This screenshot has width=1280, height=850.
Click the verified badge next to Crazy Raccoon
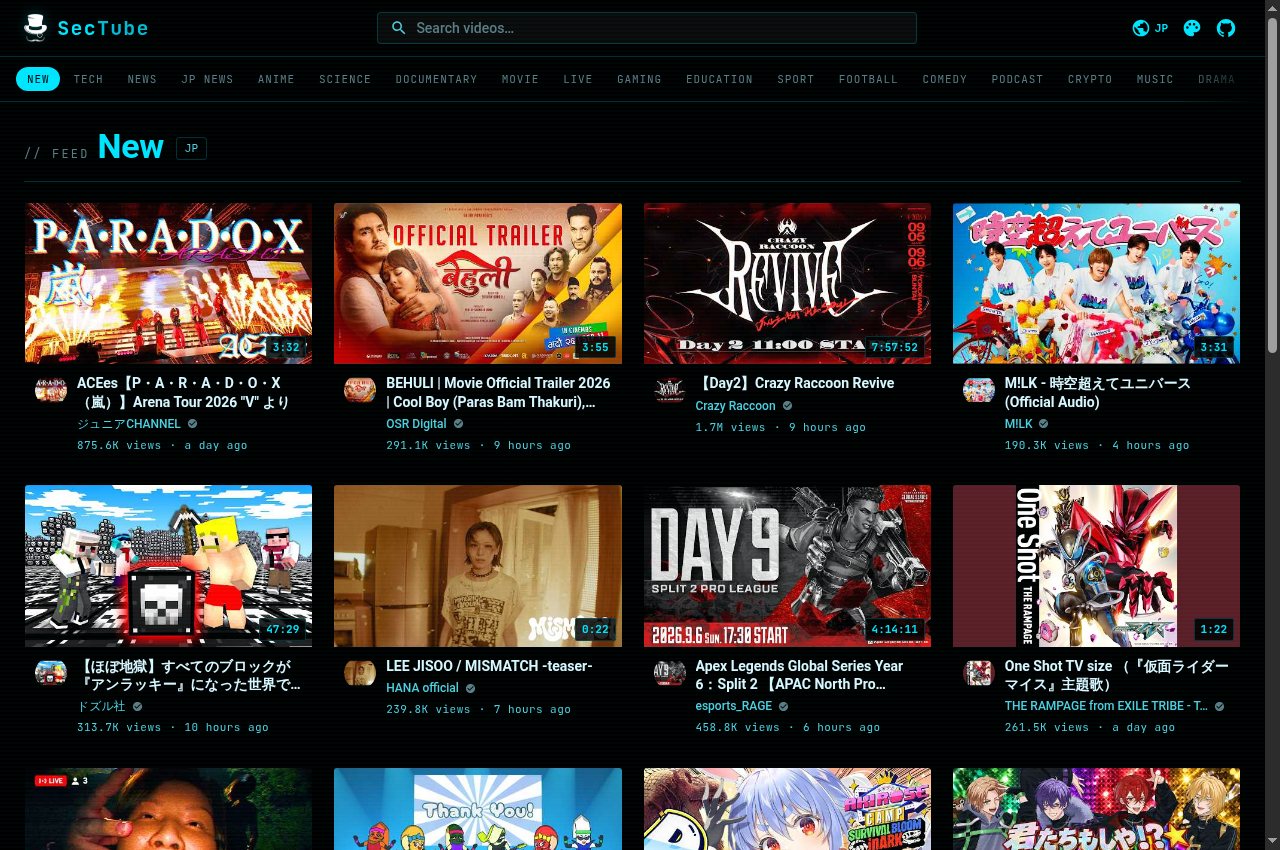coord(787,406)
